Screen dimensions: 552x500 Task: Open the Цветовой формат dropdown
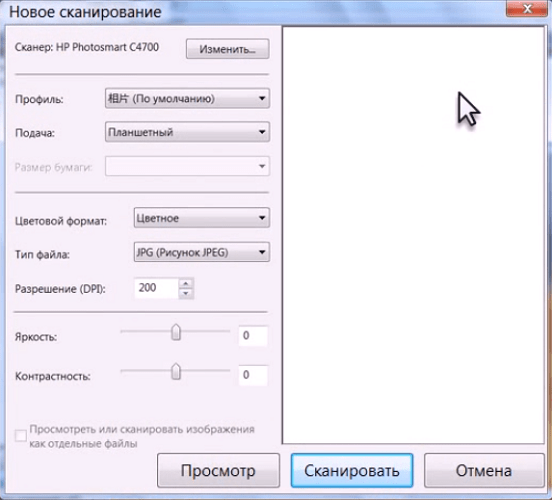point(202,218)
